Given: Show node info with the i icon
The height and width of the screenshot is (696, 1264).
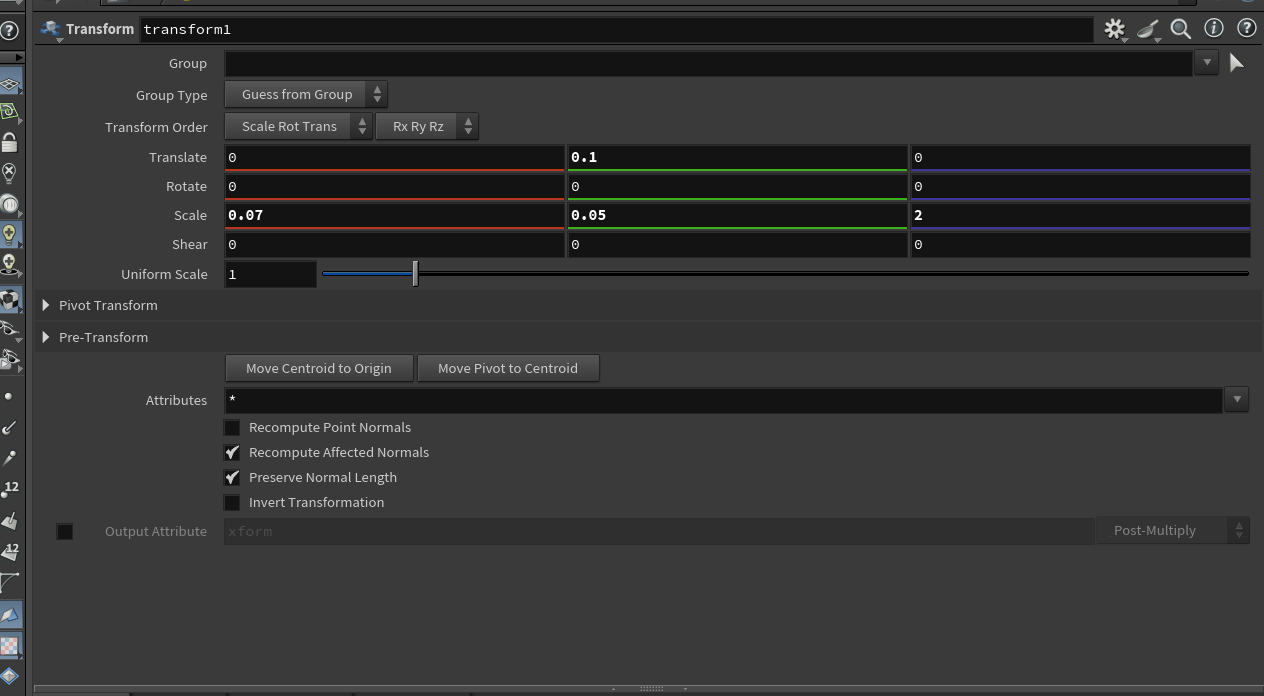Looking at the screenshot, I should [1214, 28].
